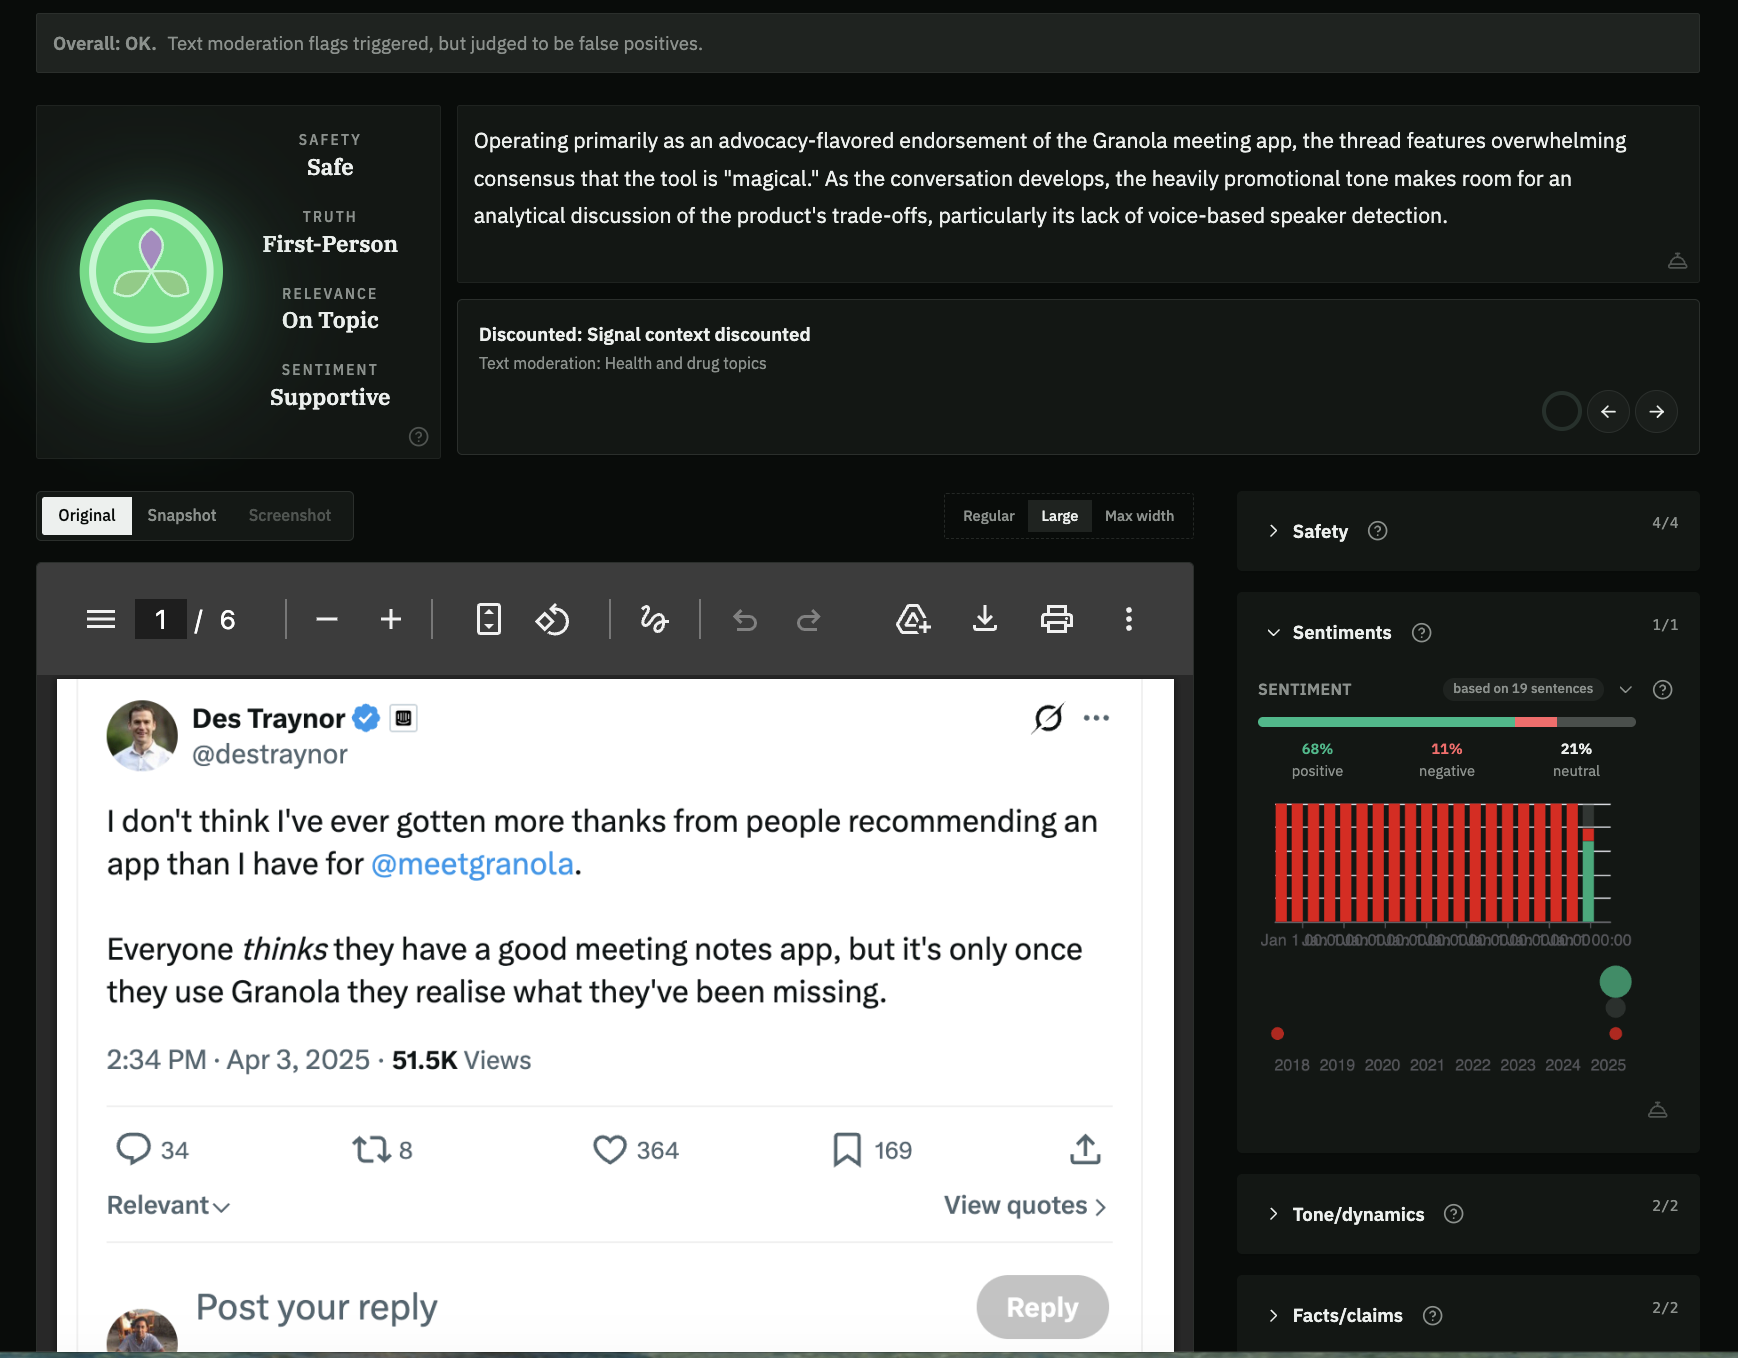The height and width of the screenshot is (1358, 1738).
Task: Click help icon beside Facts/claims
Action: pyautogui.click(x=1432, y=1316)
